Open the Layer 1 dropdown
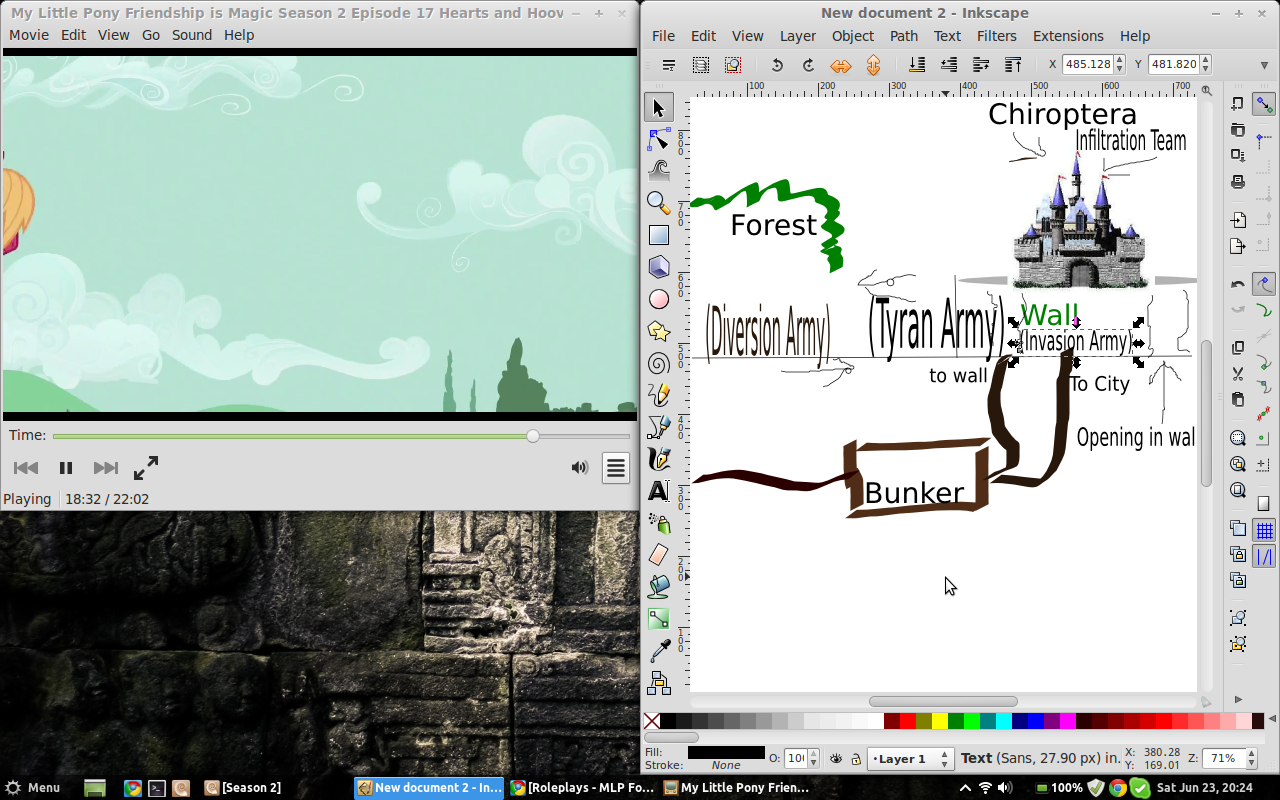1280x800 pixels. [x=910, y=759]
